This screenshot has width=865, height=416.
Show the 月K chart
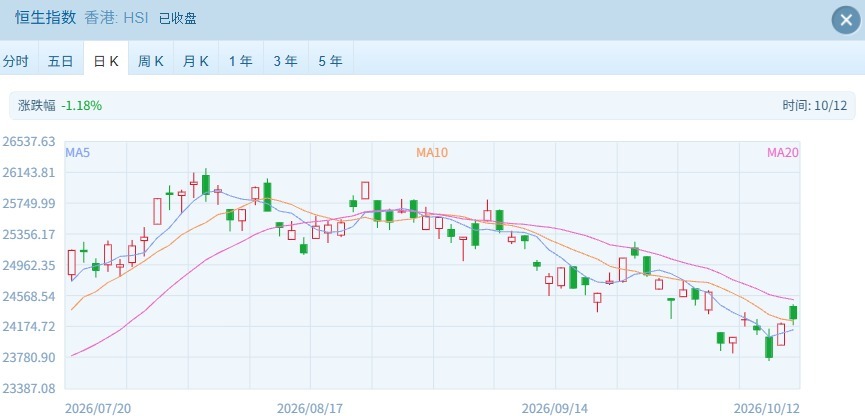tap(196, 61)
